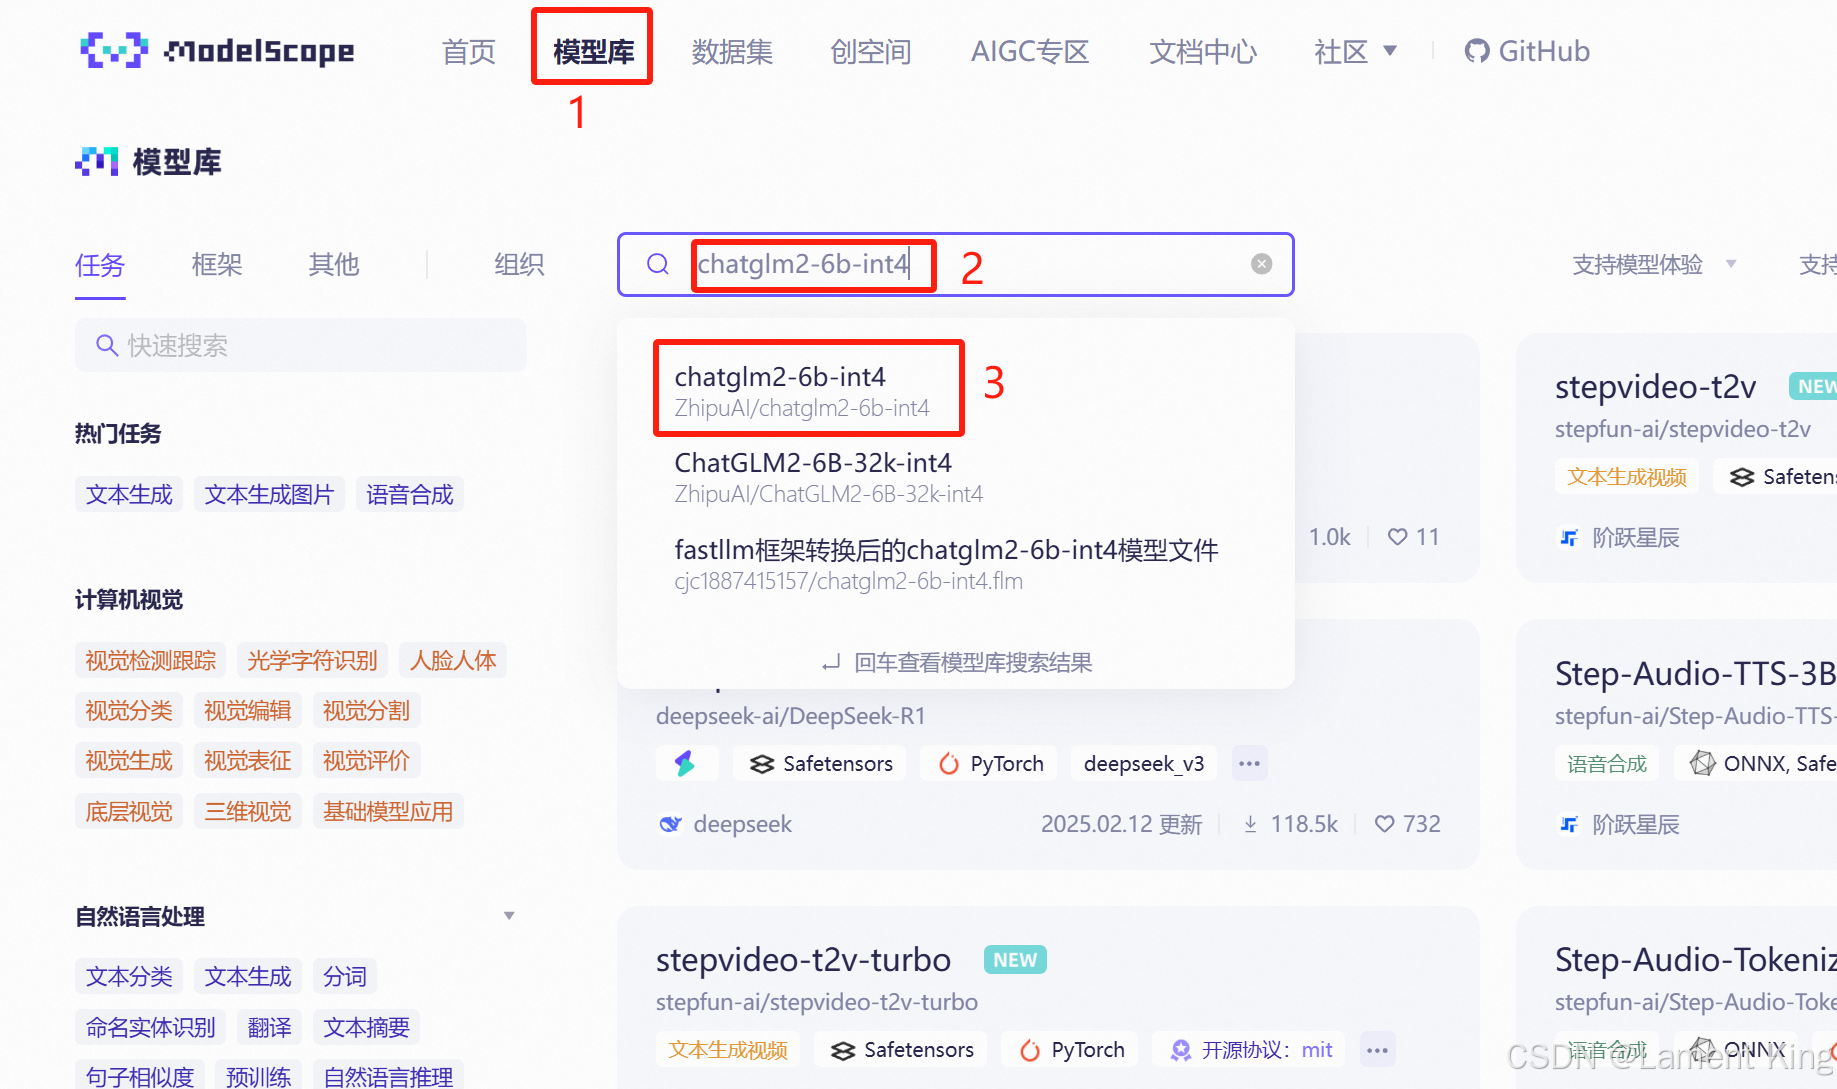Select the 文本分类 task tag
The image size is (1837, 1089).
click(x=129, y=976)
